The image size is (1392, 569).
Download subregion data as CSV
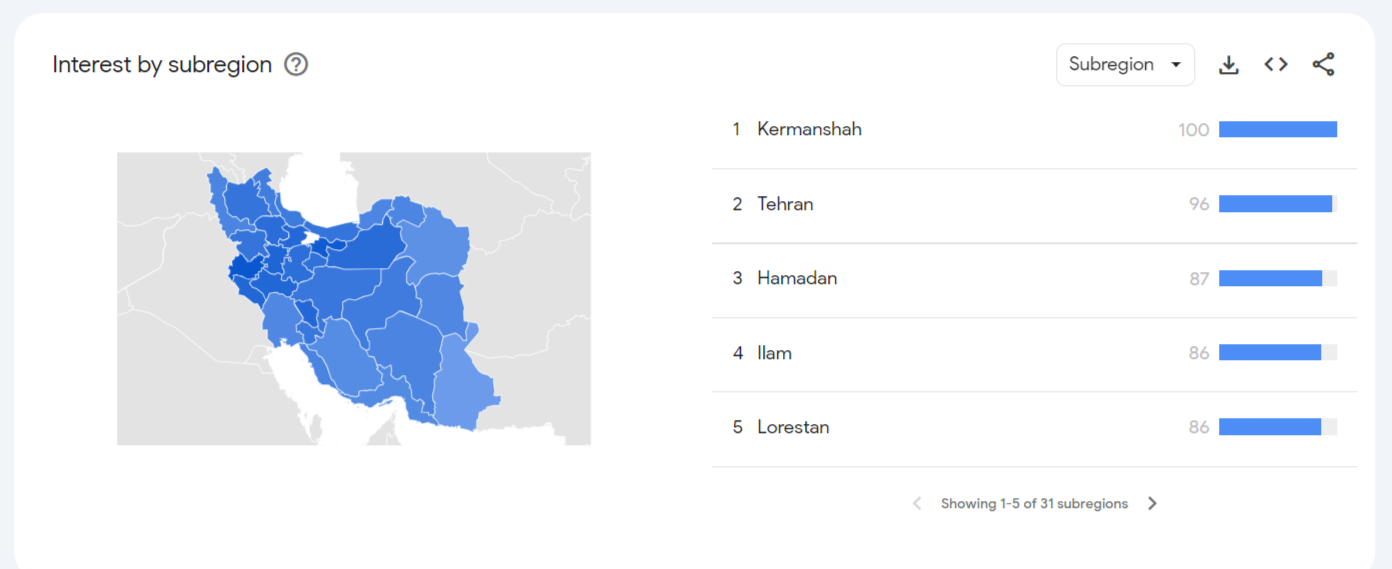point(1229,65)
